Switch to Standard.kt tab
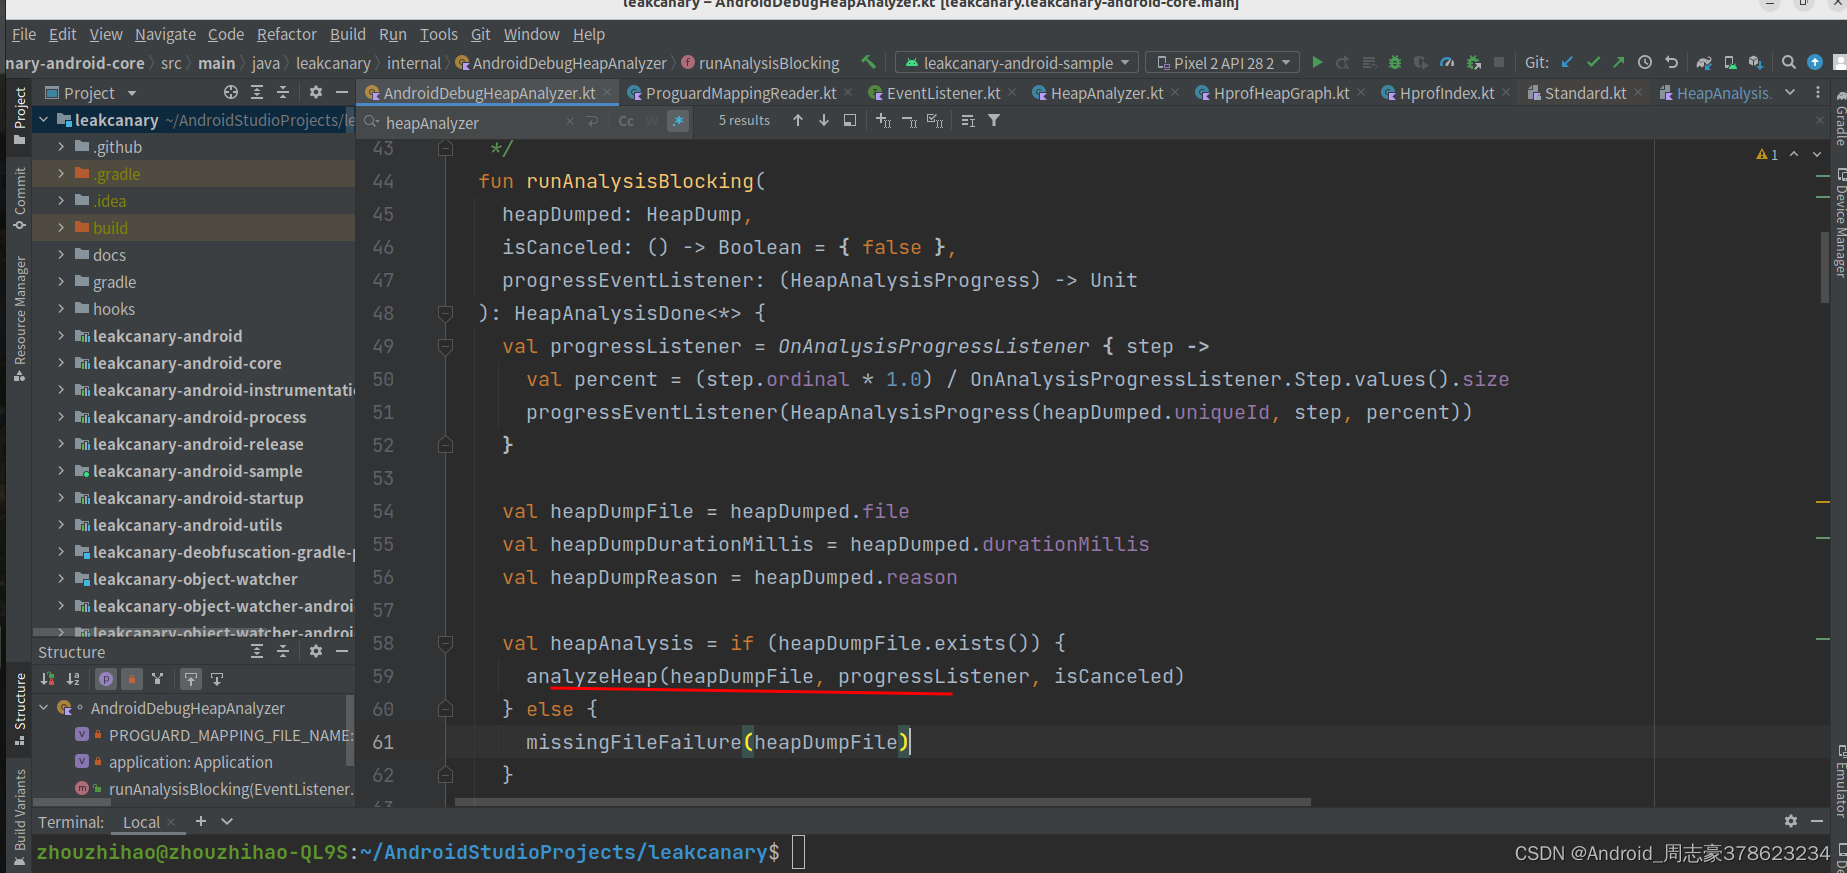 pos(1584,93)
